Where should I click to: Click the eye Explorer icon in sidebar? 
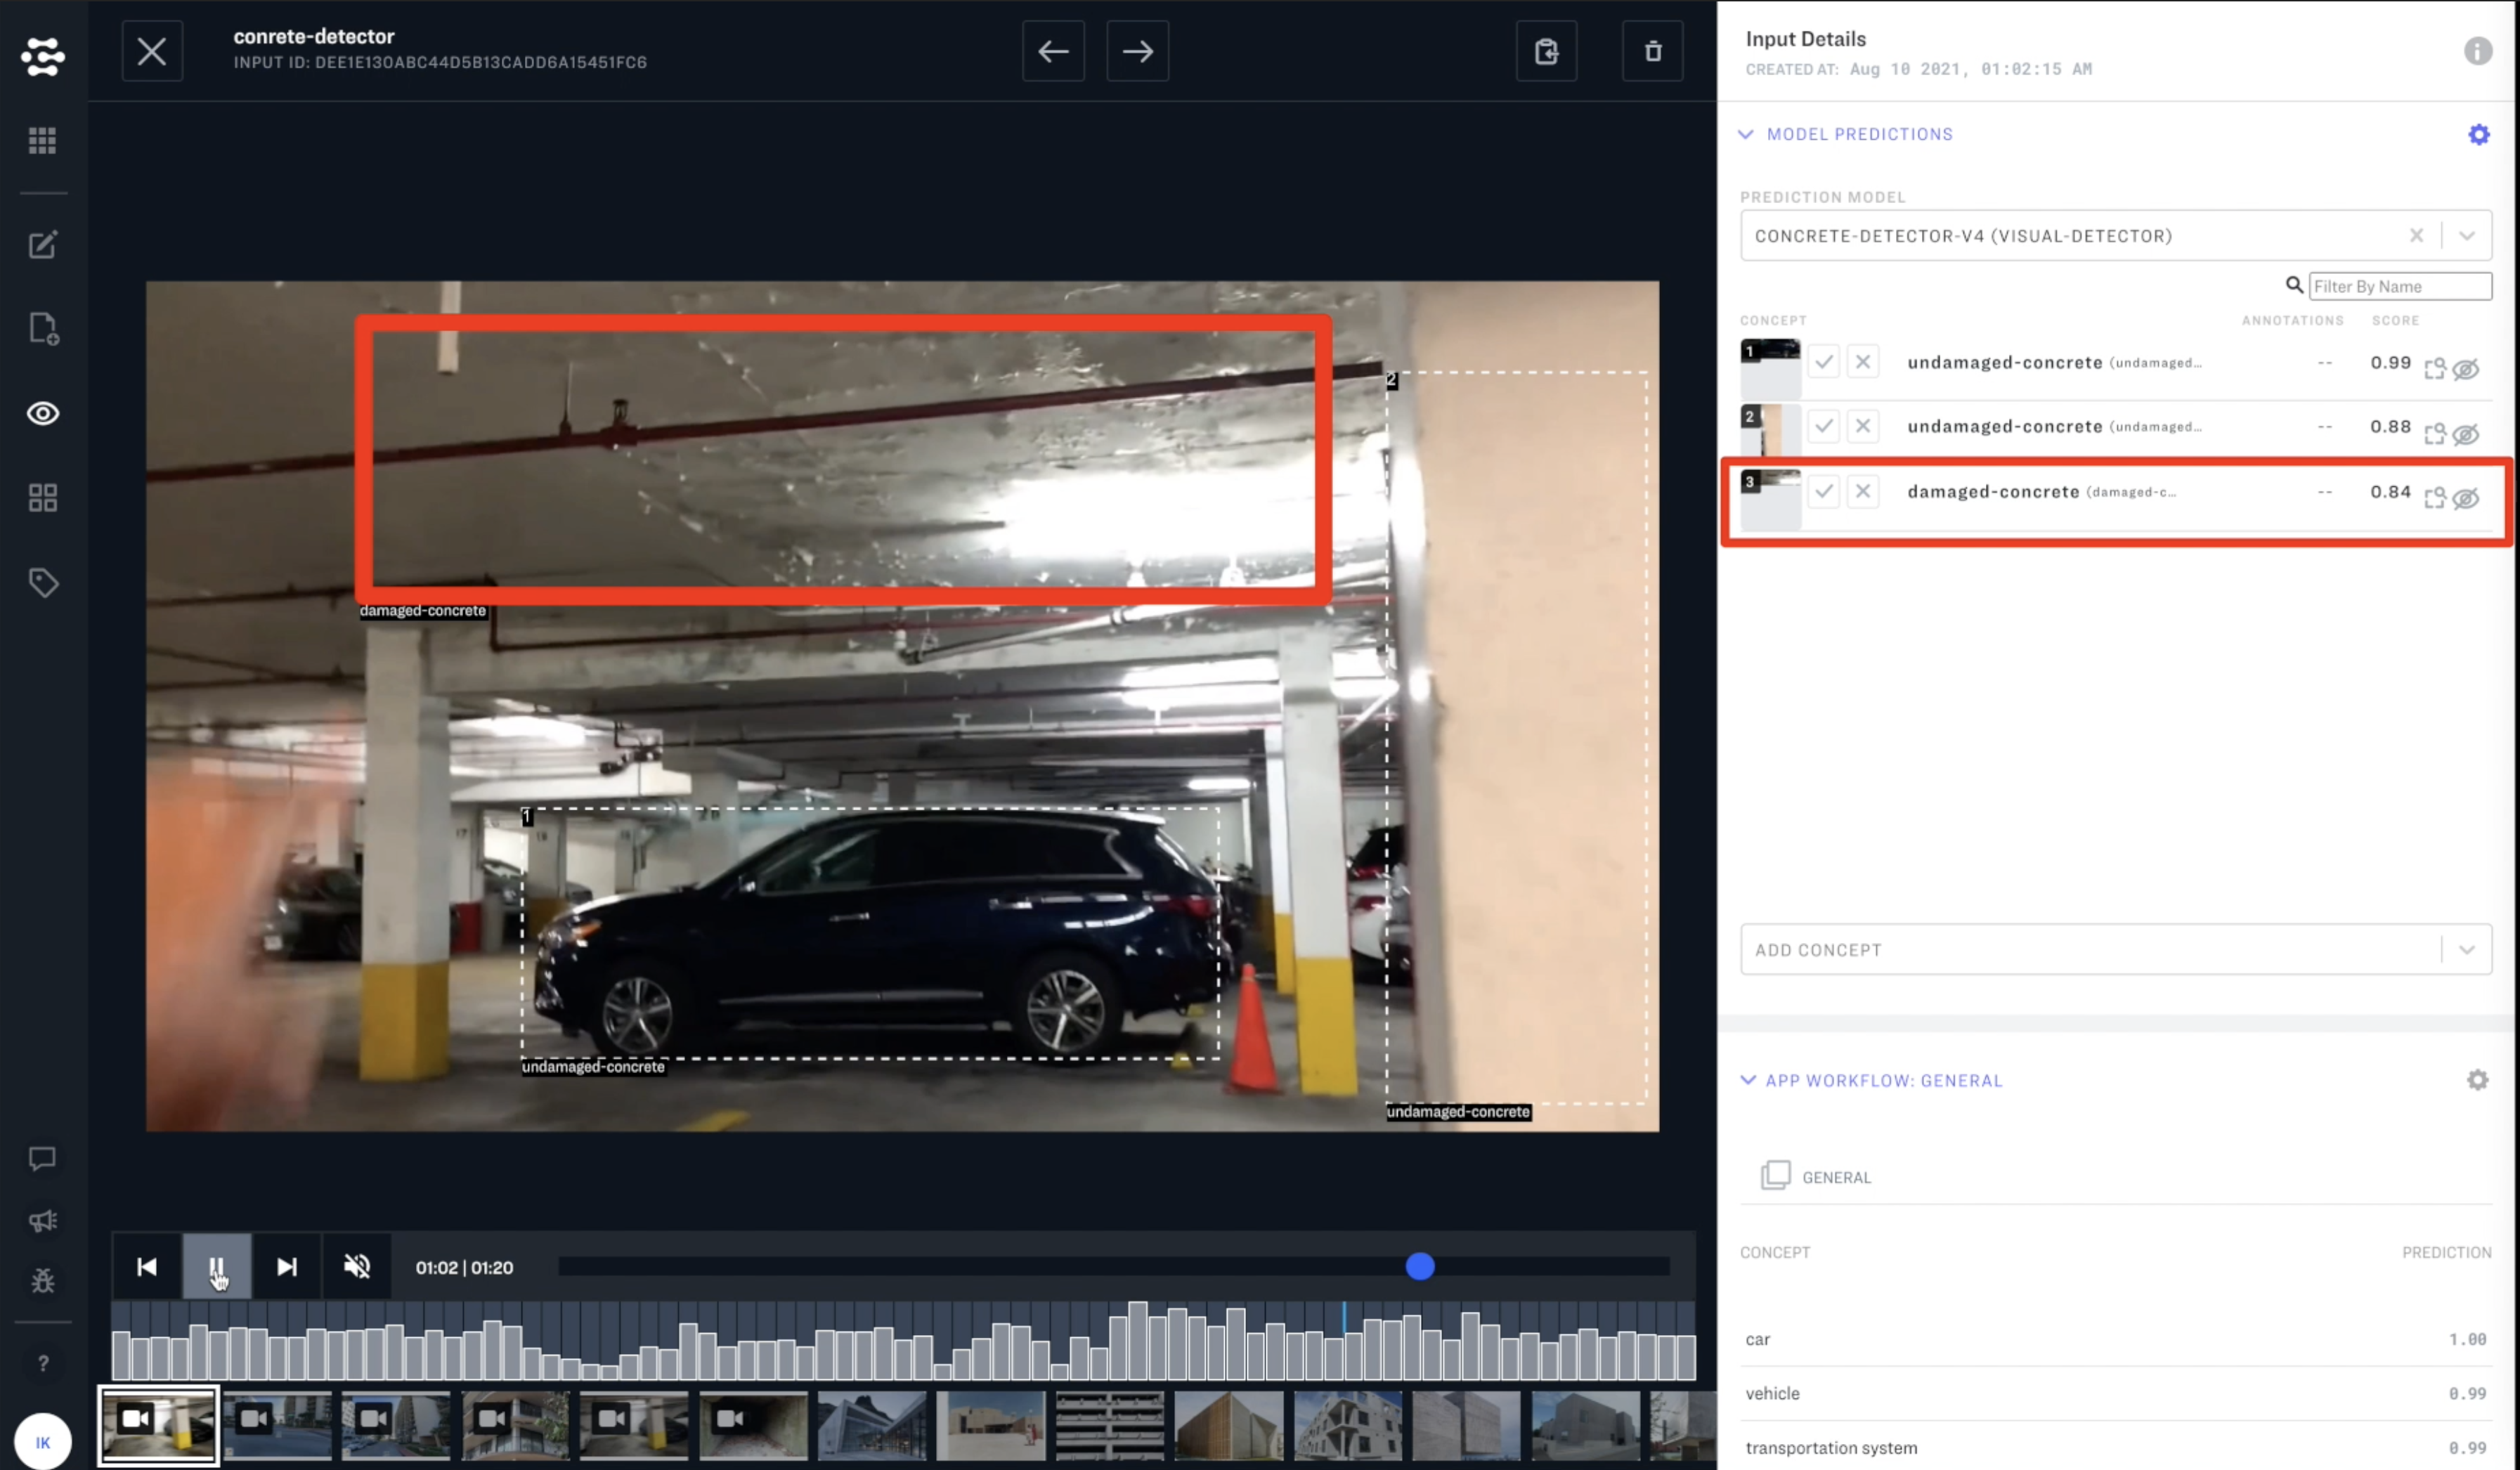pyautogui.click(x=42, y=414)
